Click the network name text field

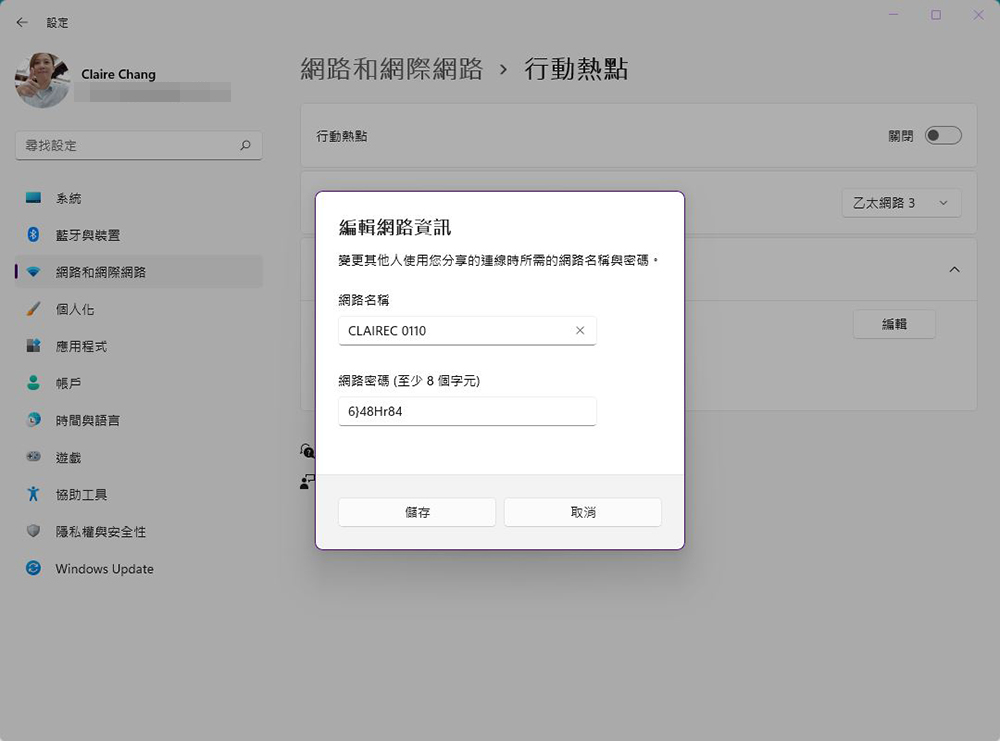[x=455, y=330]
